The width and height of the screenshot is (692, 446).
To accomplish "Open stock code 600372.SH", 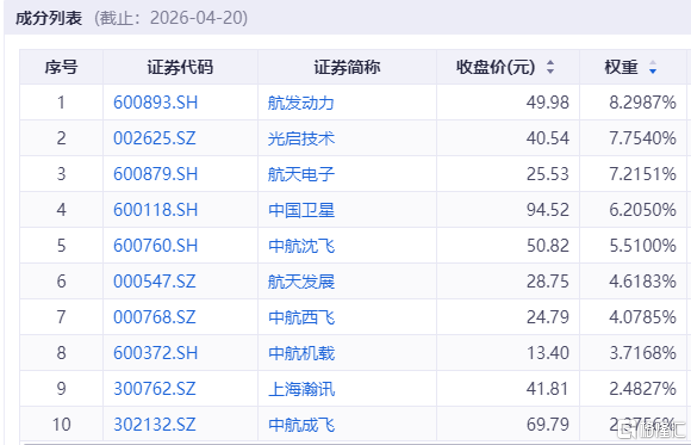I will (155, 353).
